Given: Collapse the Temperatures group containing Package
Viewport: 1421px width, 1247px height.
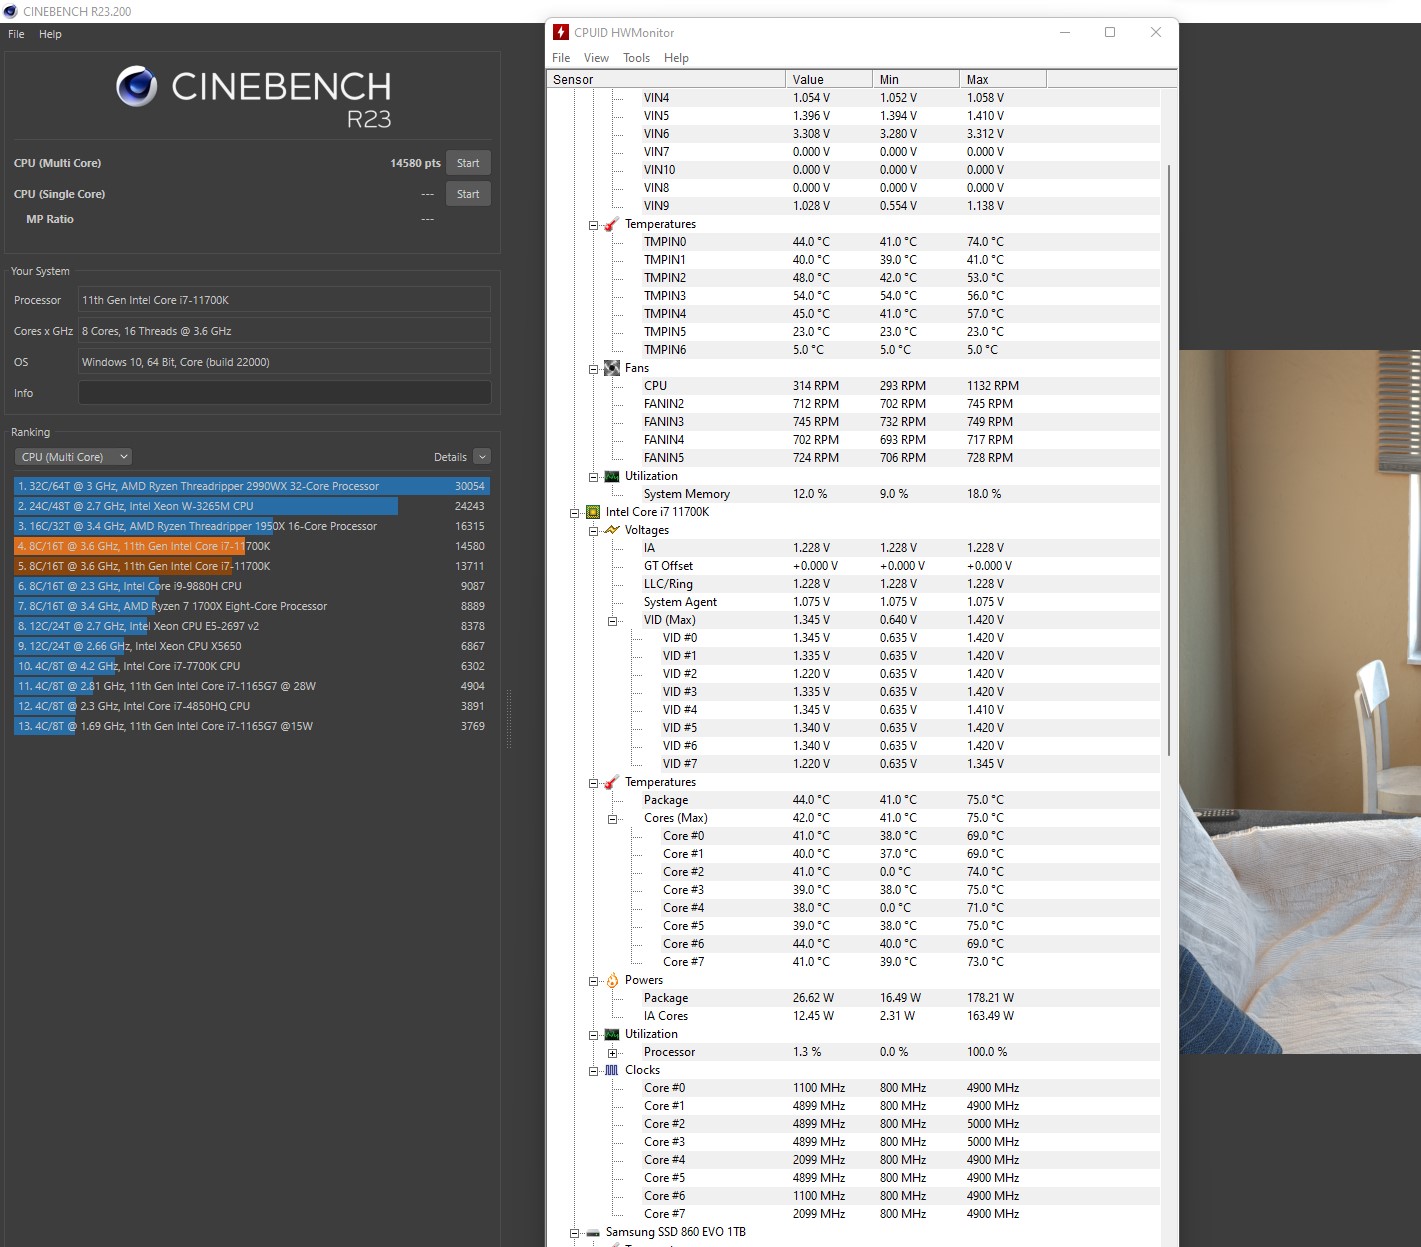Looking at the screenshot, I should (x=593, y=783).
